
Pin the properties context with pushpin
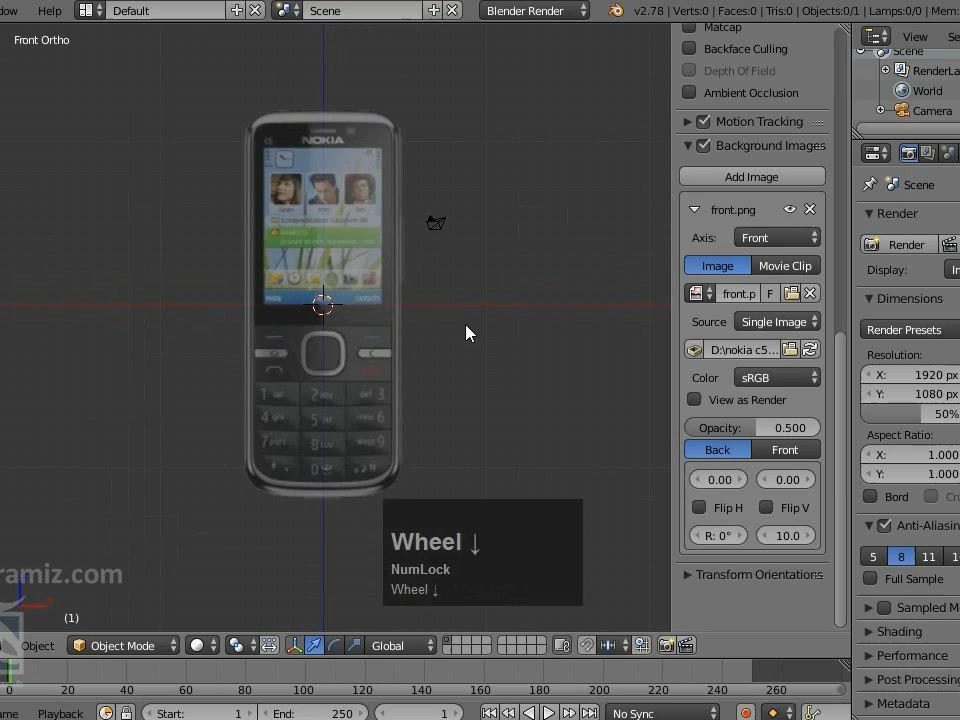tap(870, 184)
